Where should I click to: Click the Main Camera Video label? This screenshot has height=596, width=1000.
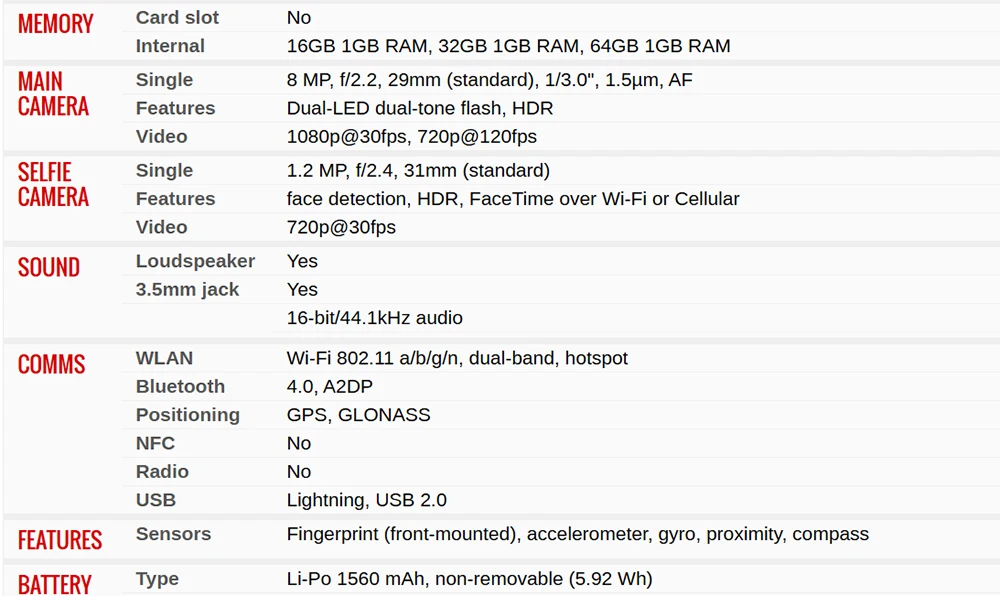click(x=161, y=136)
